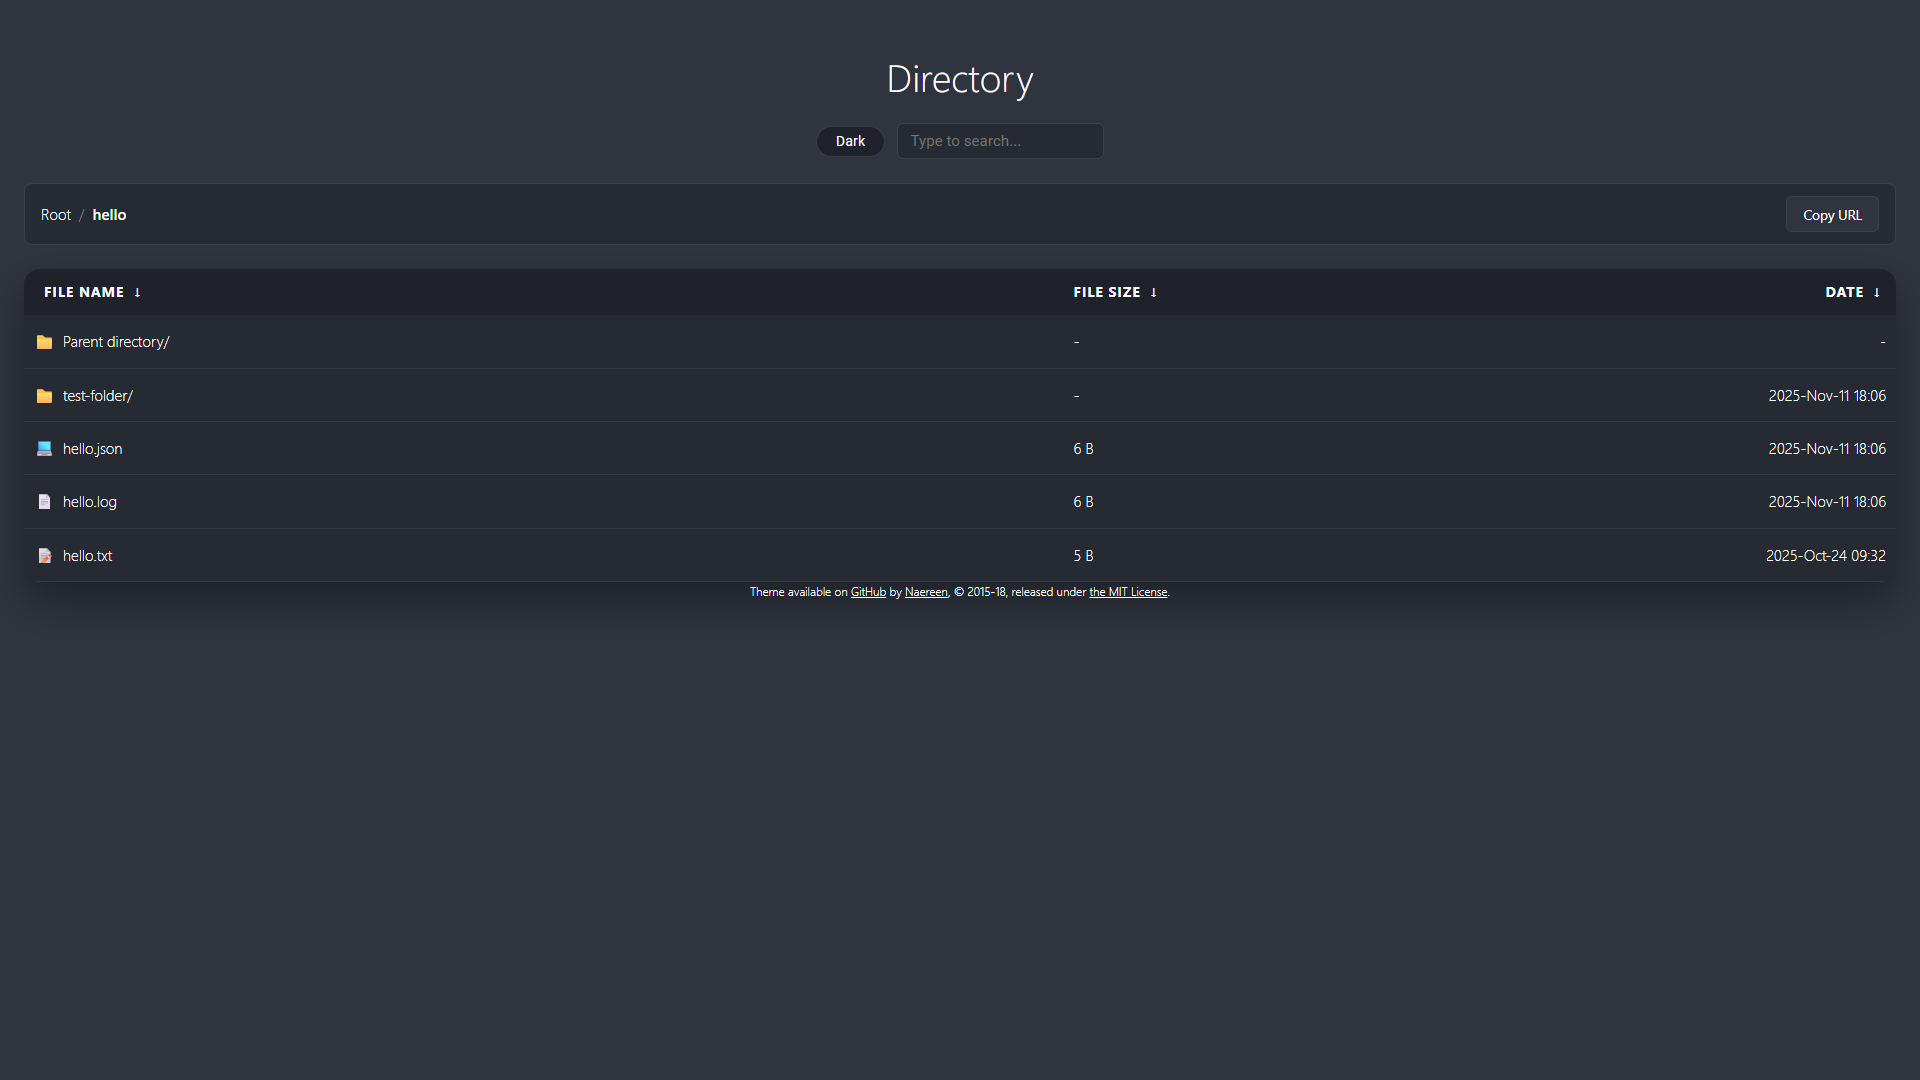Open test-folder/ directory link

pos(97,396)
